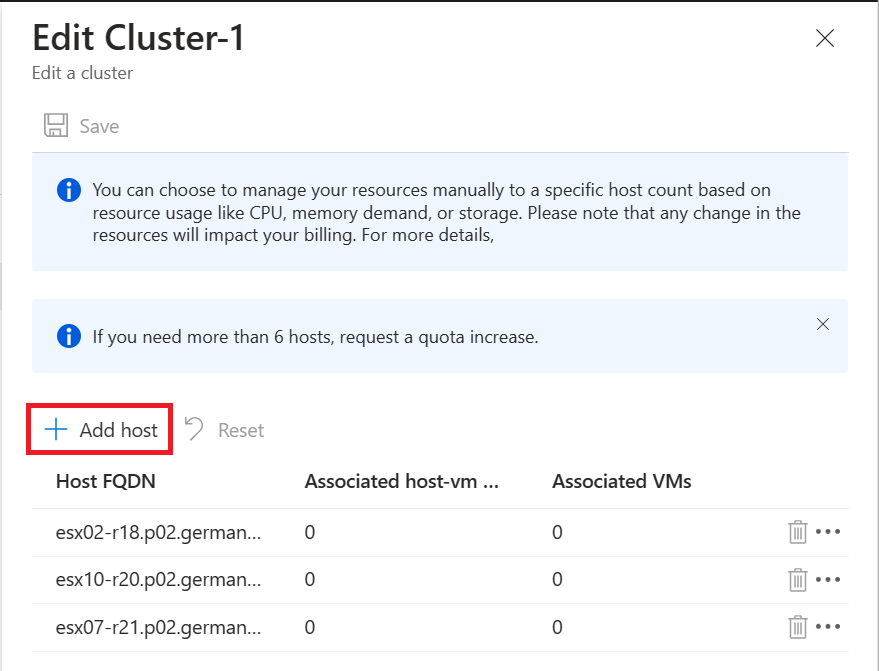Viewport: 879px width, 671px height.
Task: Open more options for esx02-r18 host
Action: coord(828,531)
